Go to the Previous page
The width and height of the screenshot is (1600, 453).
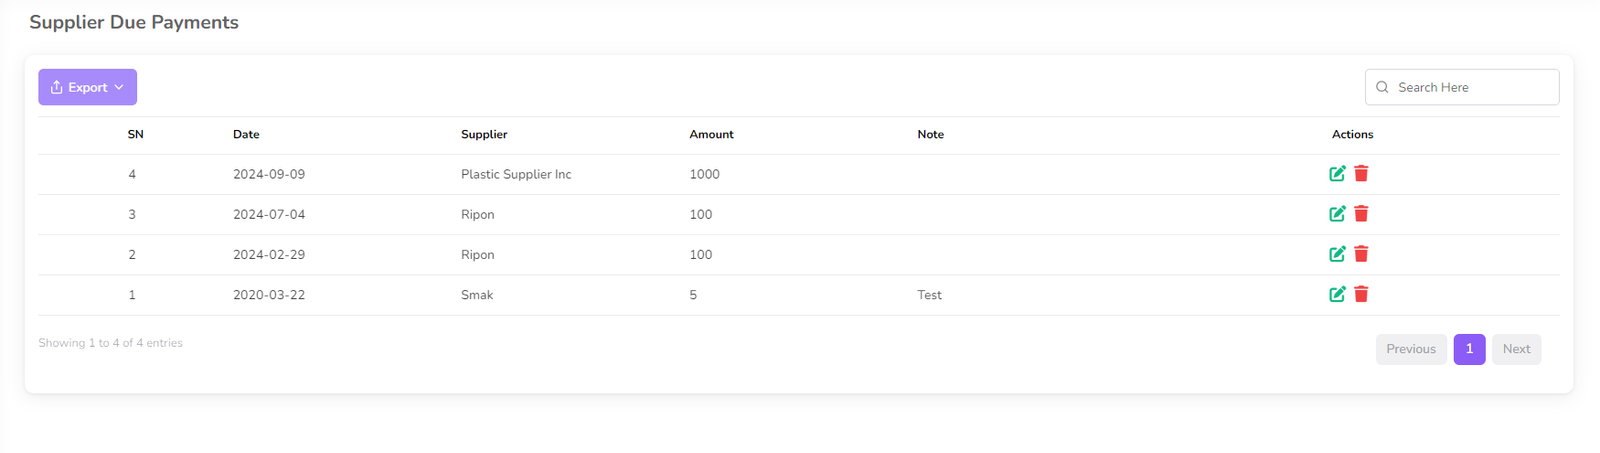(x=1410, y=349)
